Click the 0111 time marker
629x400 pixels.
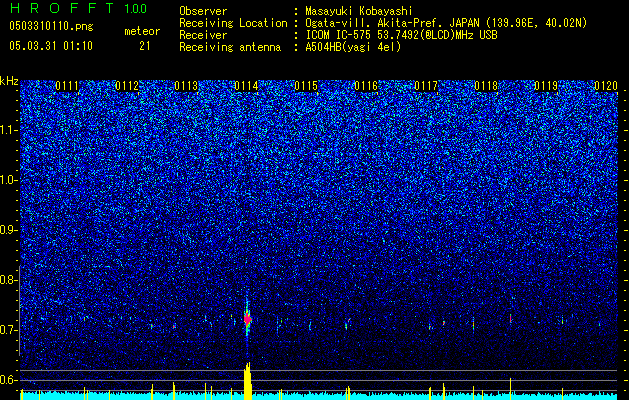coord(67,86)
